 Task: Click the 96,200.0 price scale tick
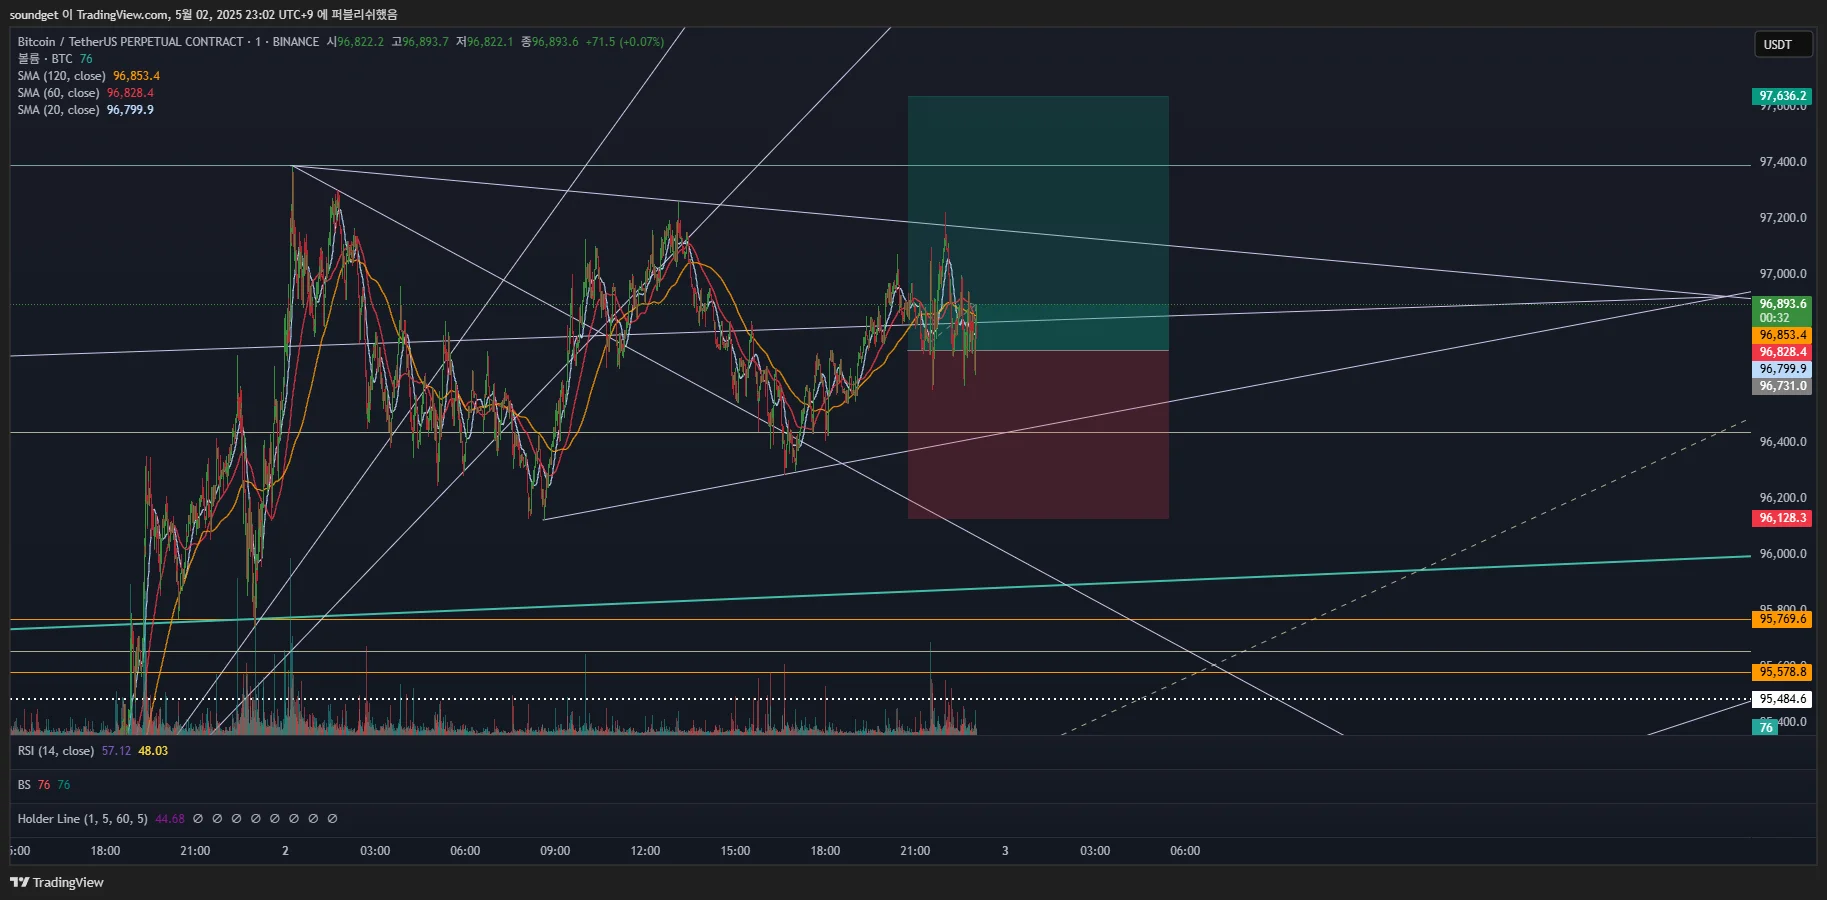[x=1783, y=498]
